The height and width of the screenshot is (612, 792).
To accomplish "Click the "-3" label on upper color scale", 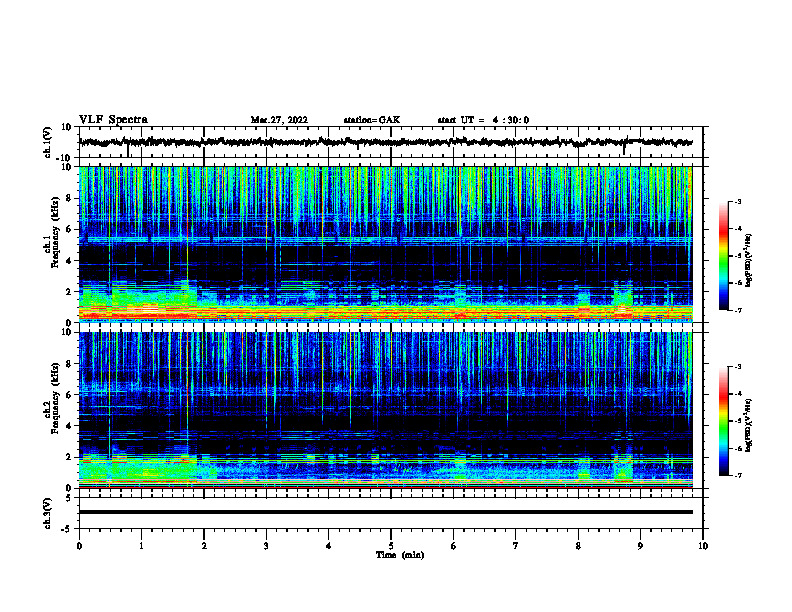I will (737, 202).
